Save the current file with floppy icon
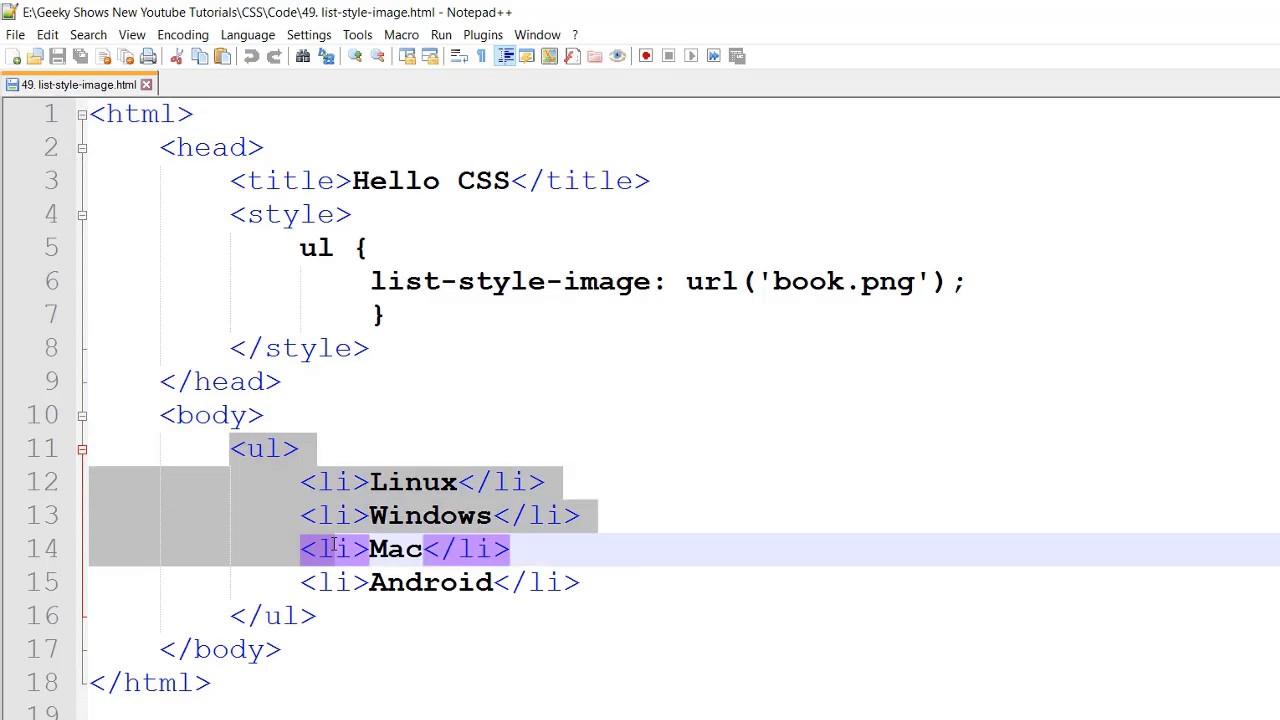Screen dimensions: 1280x720 pyautogui.click(x=57, y=56)
